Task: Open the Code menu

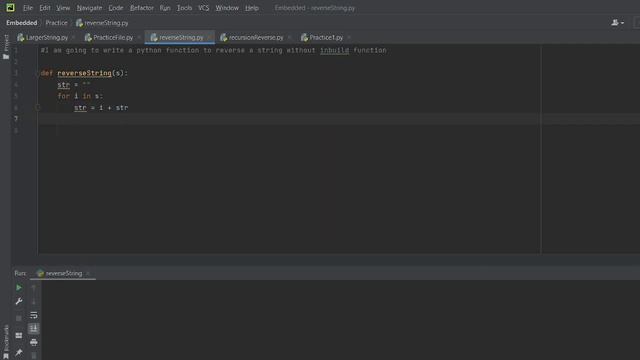Action: click(116, 8)
